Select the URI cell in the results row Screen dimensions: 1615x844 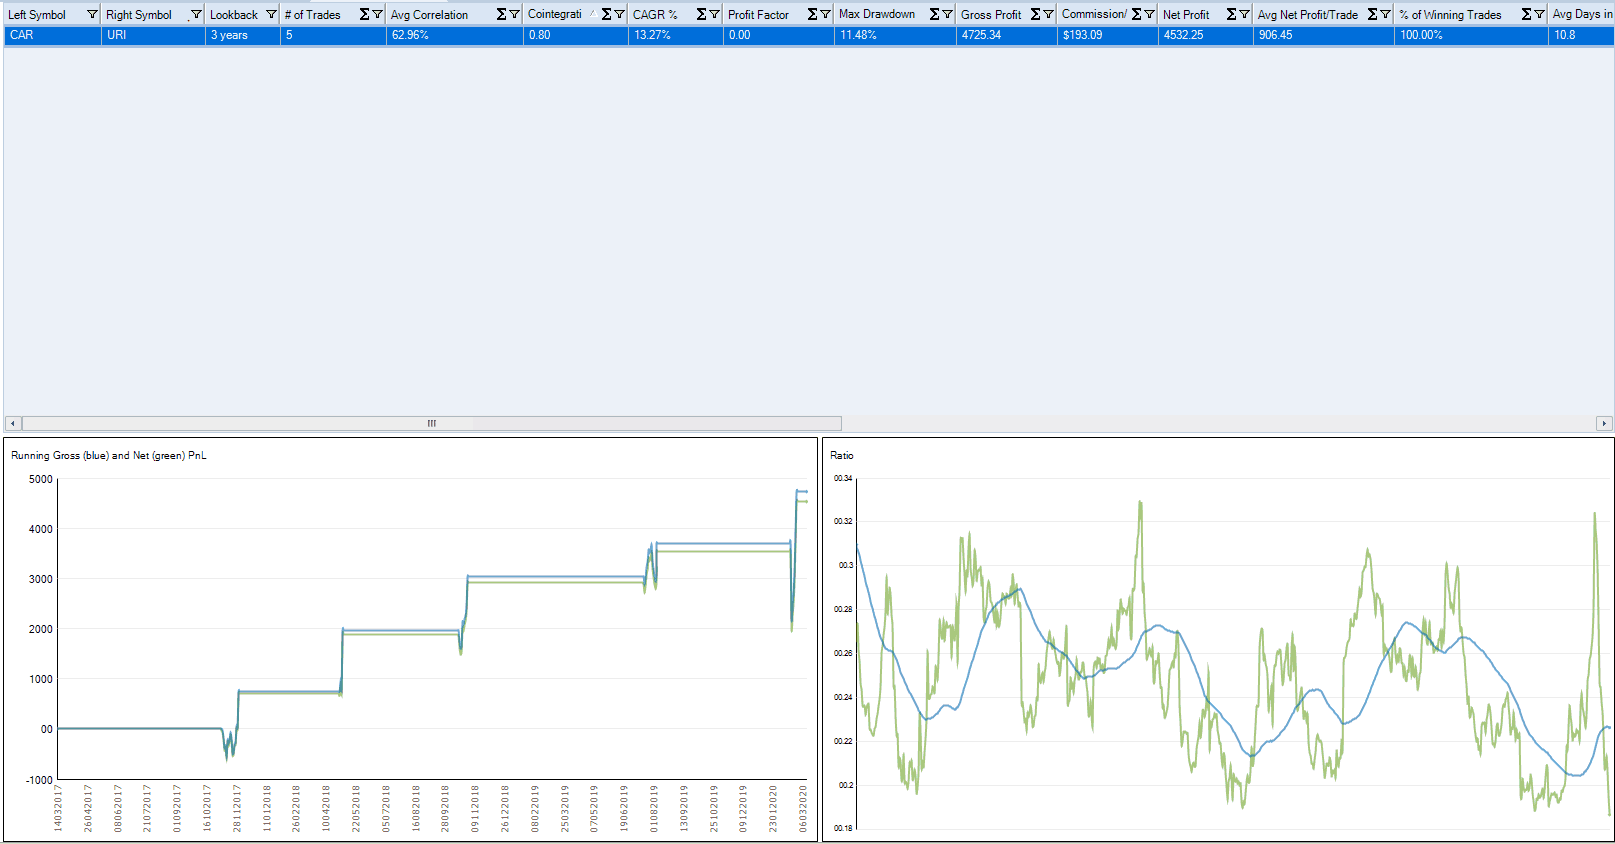152,35
